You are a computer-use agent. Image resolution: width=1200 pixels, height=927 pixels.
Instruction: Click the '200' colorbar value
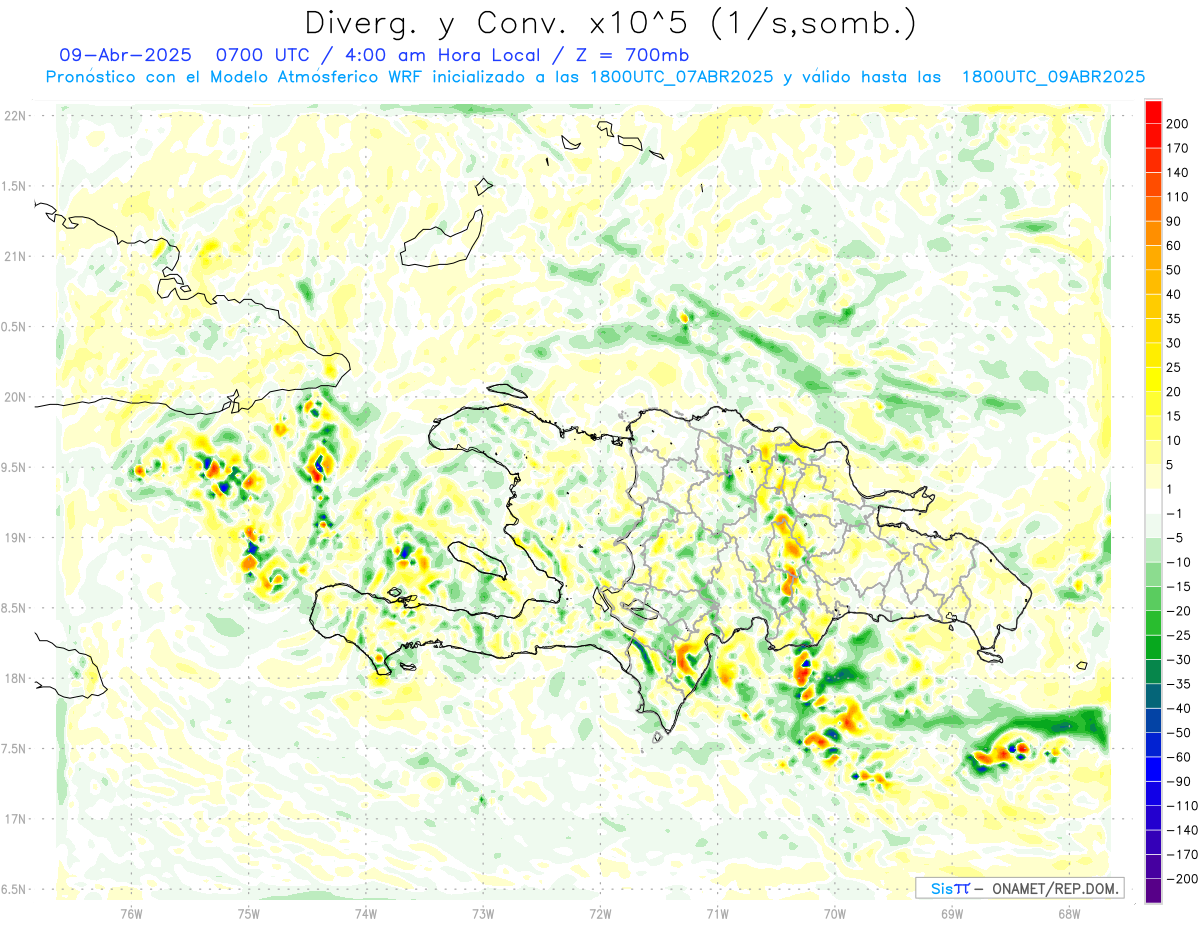[1178, 122]
